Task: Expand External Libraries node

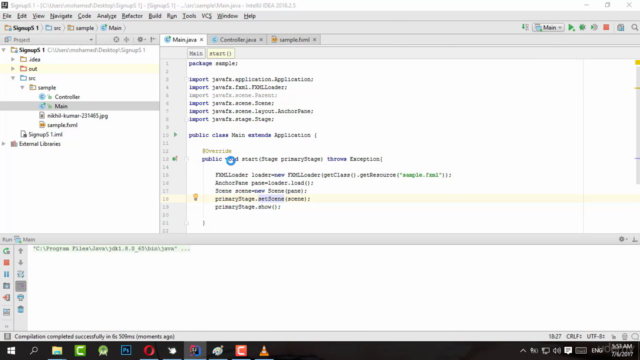Action: [x=4, y=144]
